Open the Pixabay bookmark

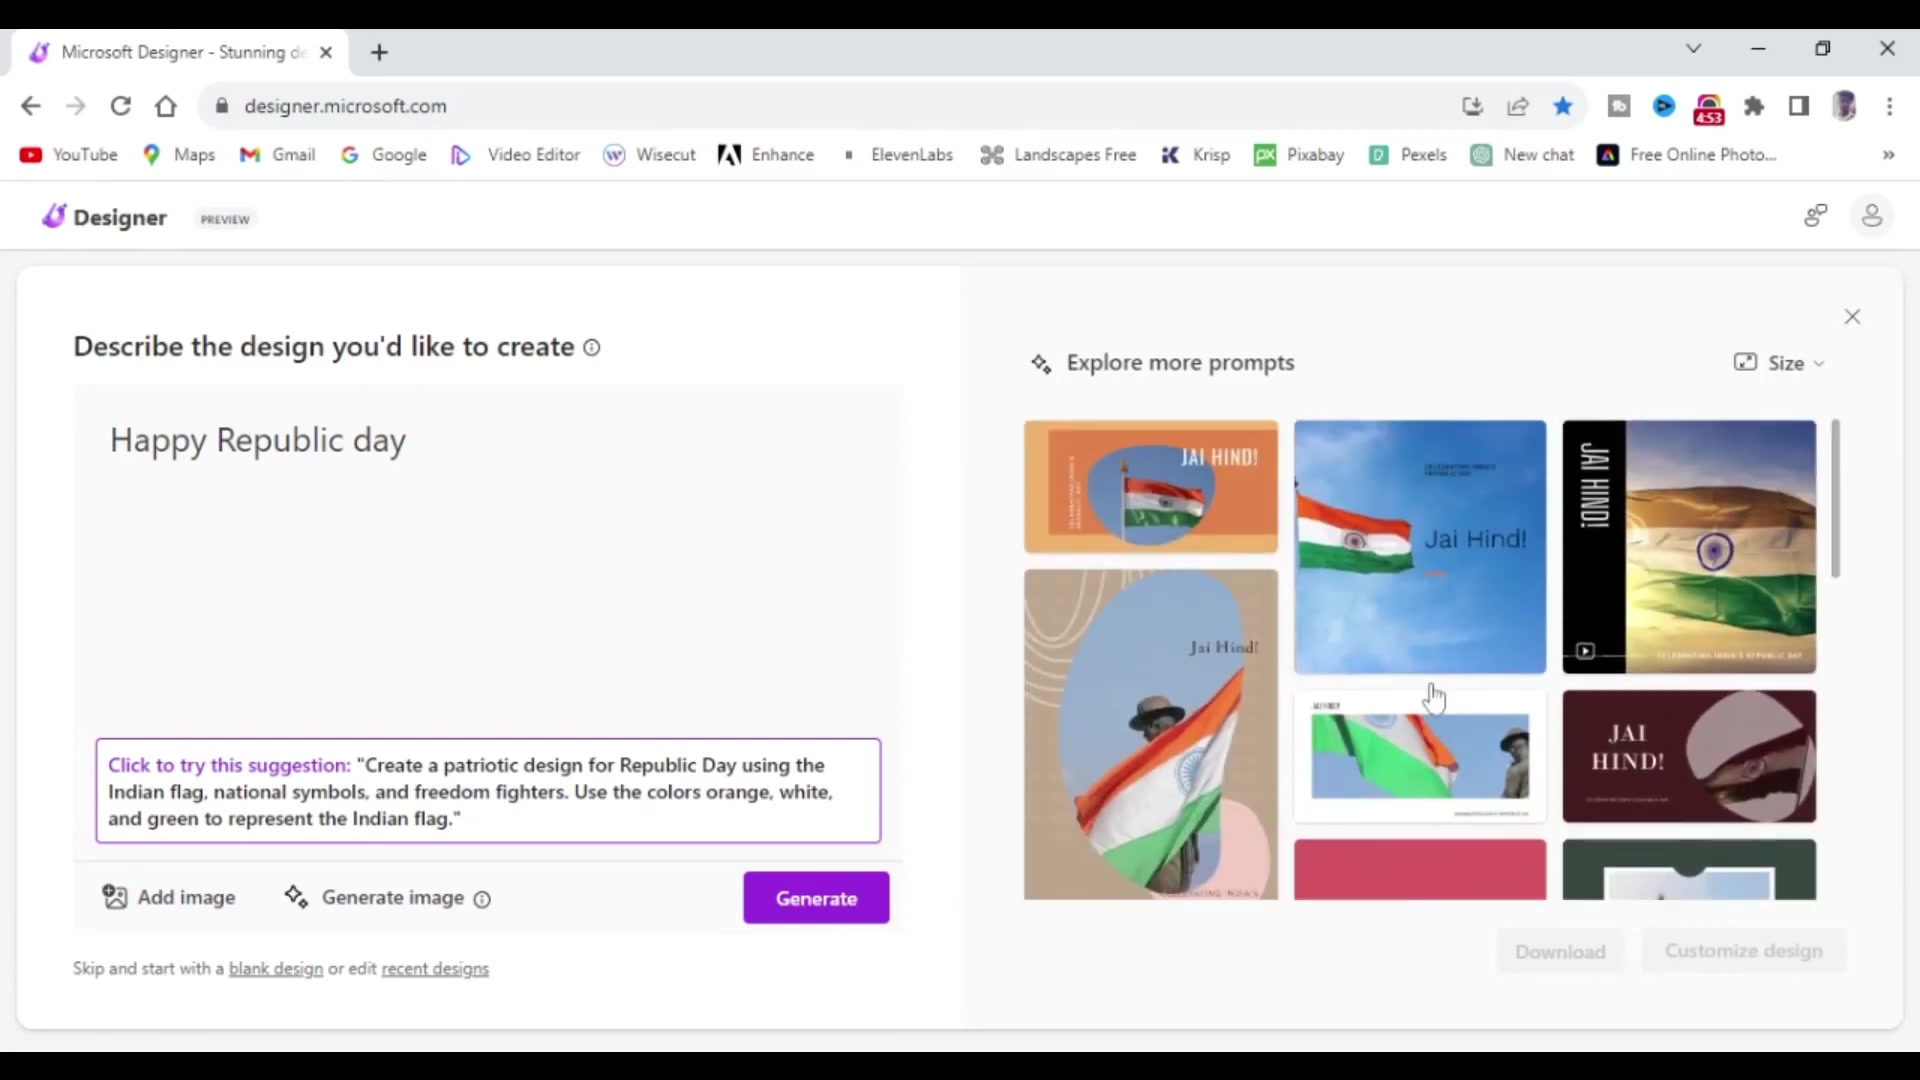pyautogui.click(x=1299, y=155)
